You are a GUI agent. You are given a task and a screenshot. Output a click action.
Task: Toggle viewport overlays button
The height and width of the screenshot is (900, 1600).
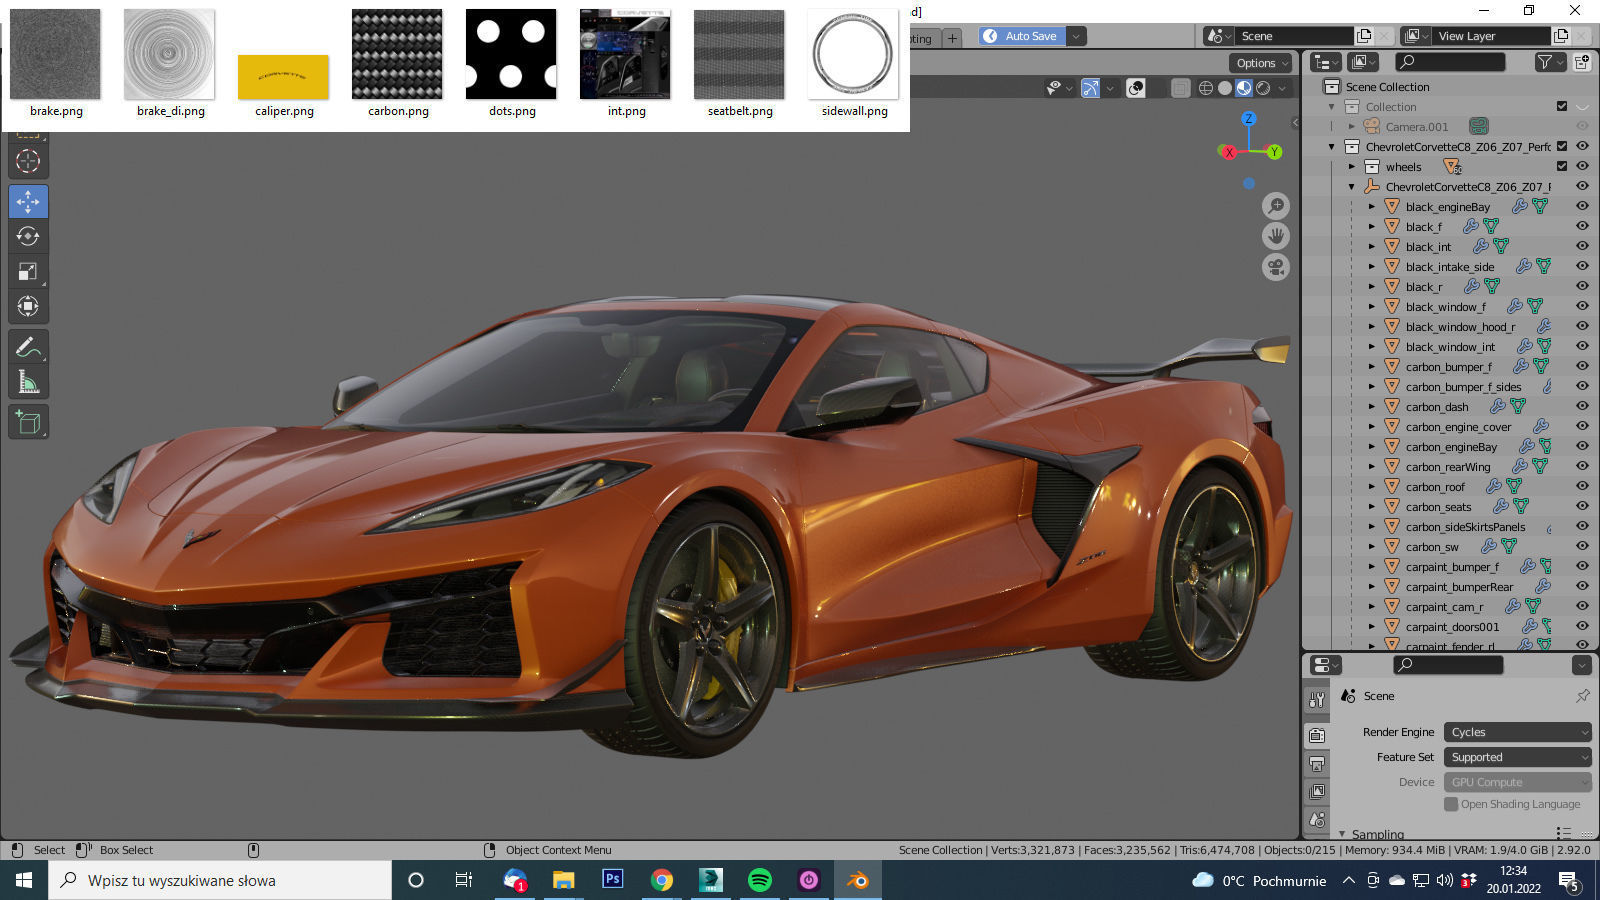tap(1136, 88)
